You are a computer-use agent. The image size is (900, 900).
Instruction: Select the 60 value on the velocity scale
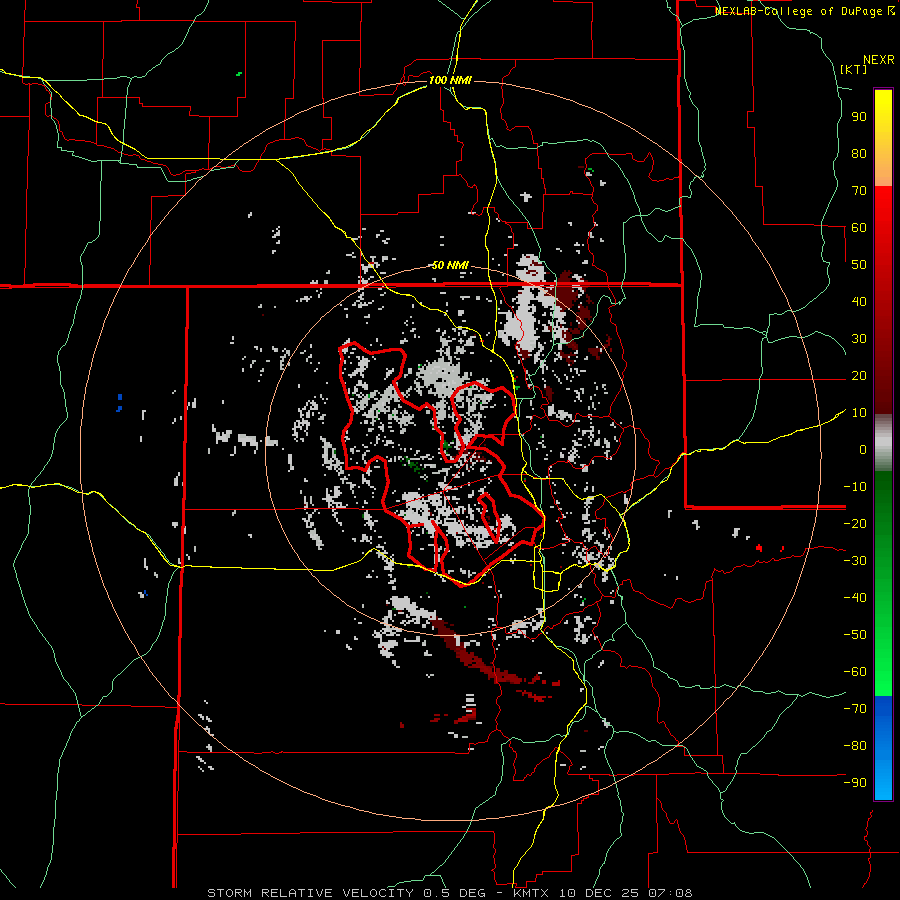coord(859,227)
